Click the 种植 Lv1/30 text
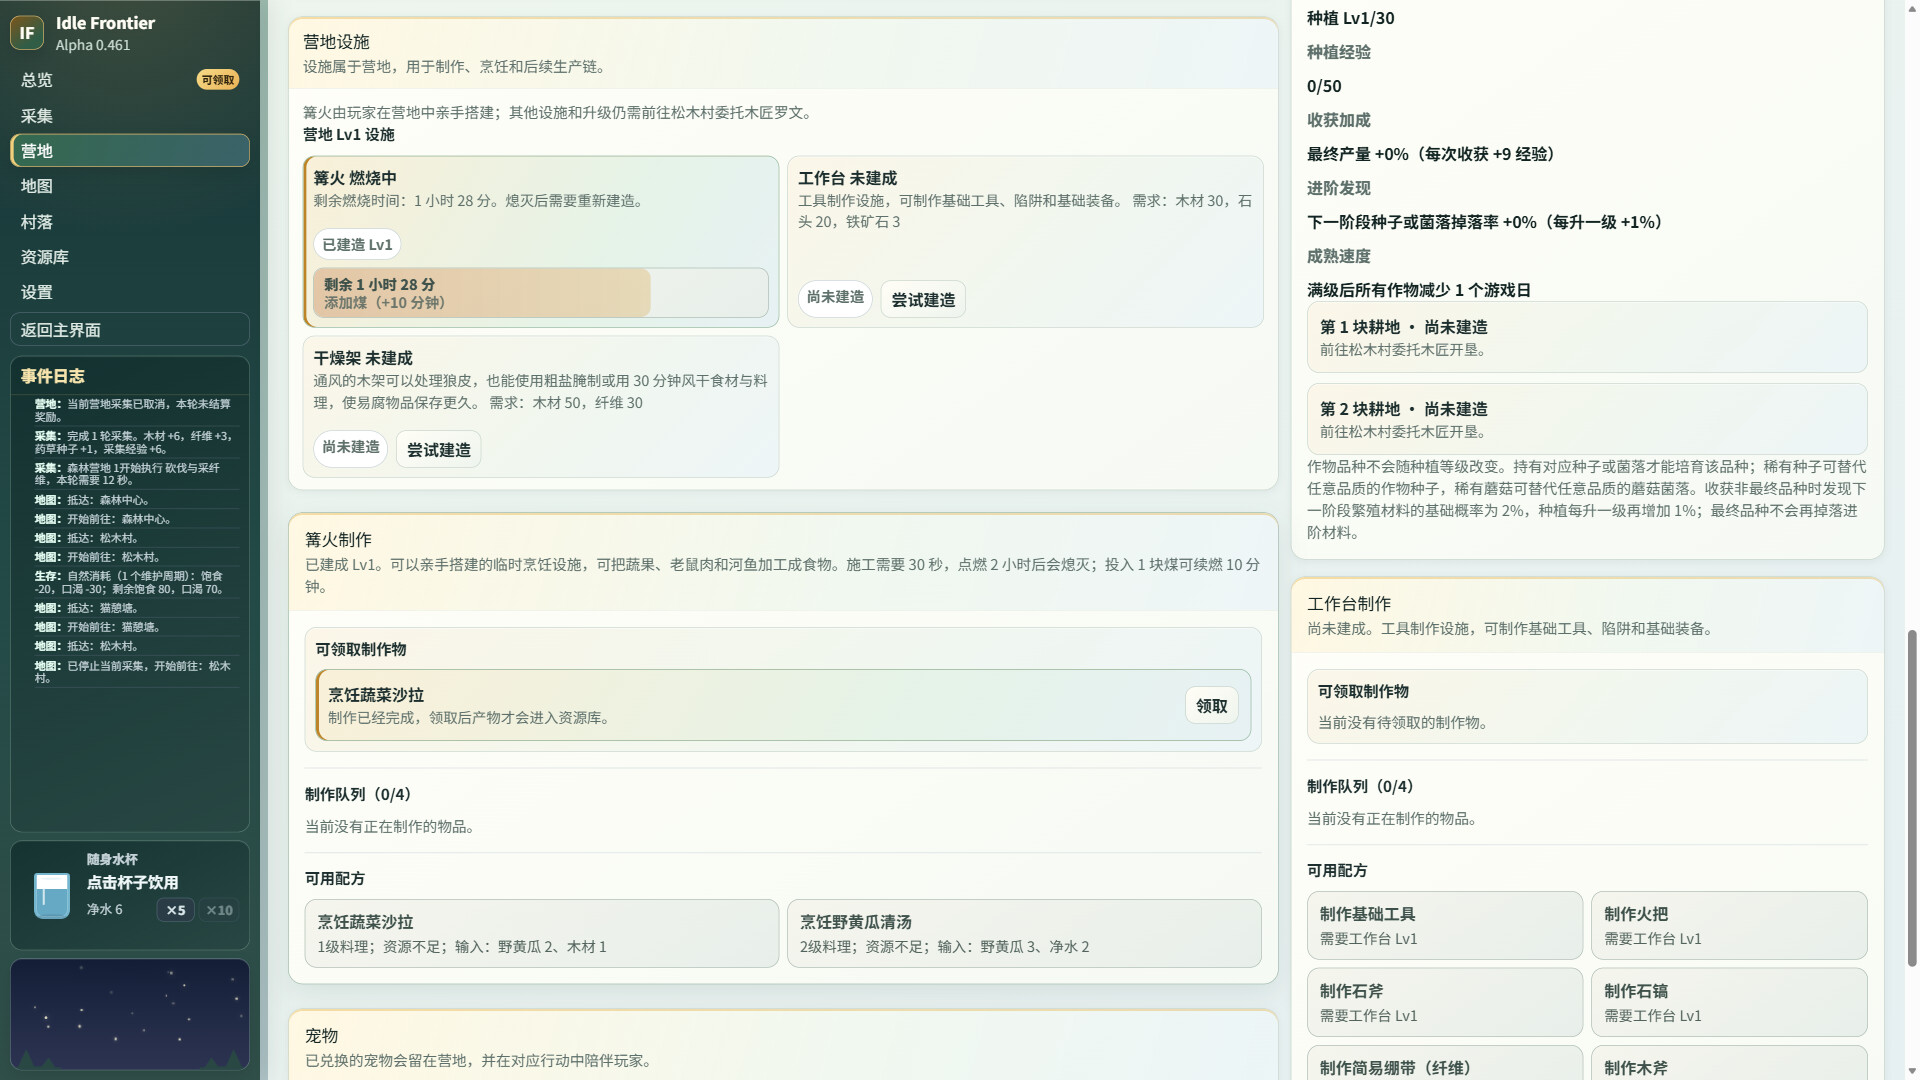1920x1080 pixels. (1350, 18)
